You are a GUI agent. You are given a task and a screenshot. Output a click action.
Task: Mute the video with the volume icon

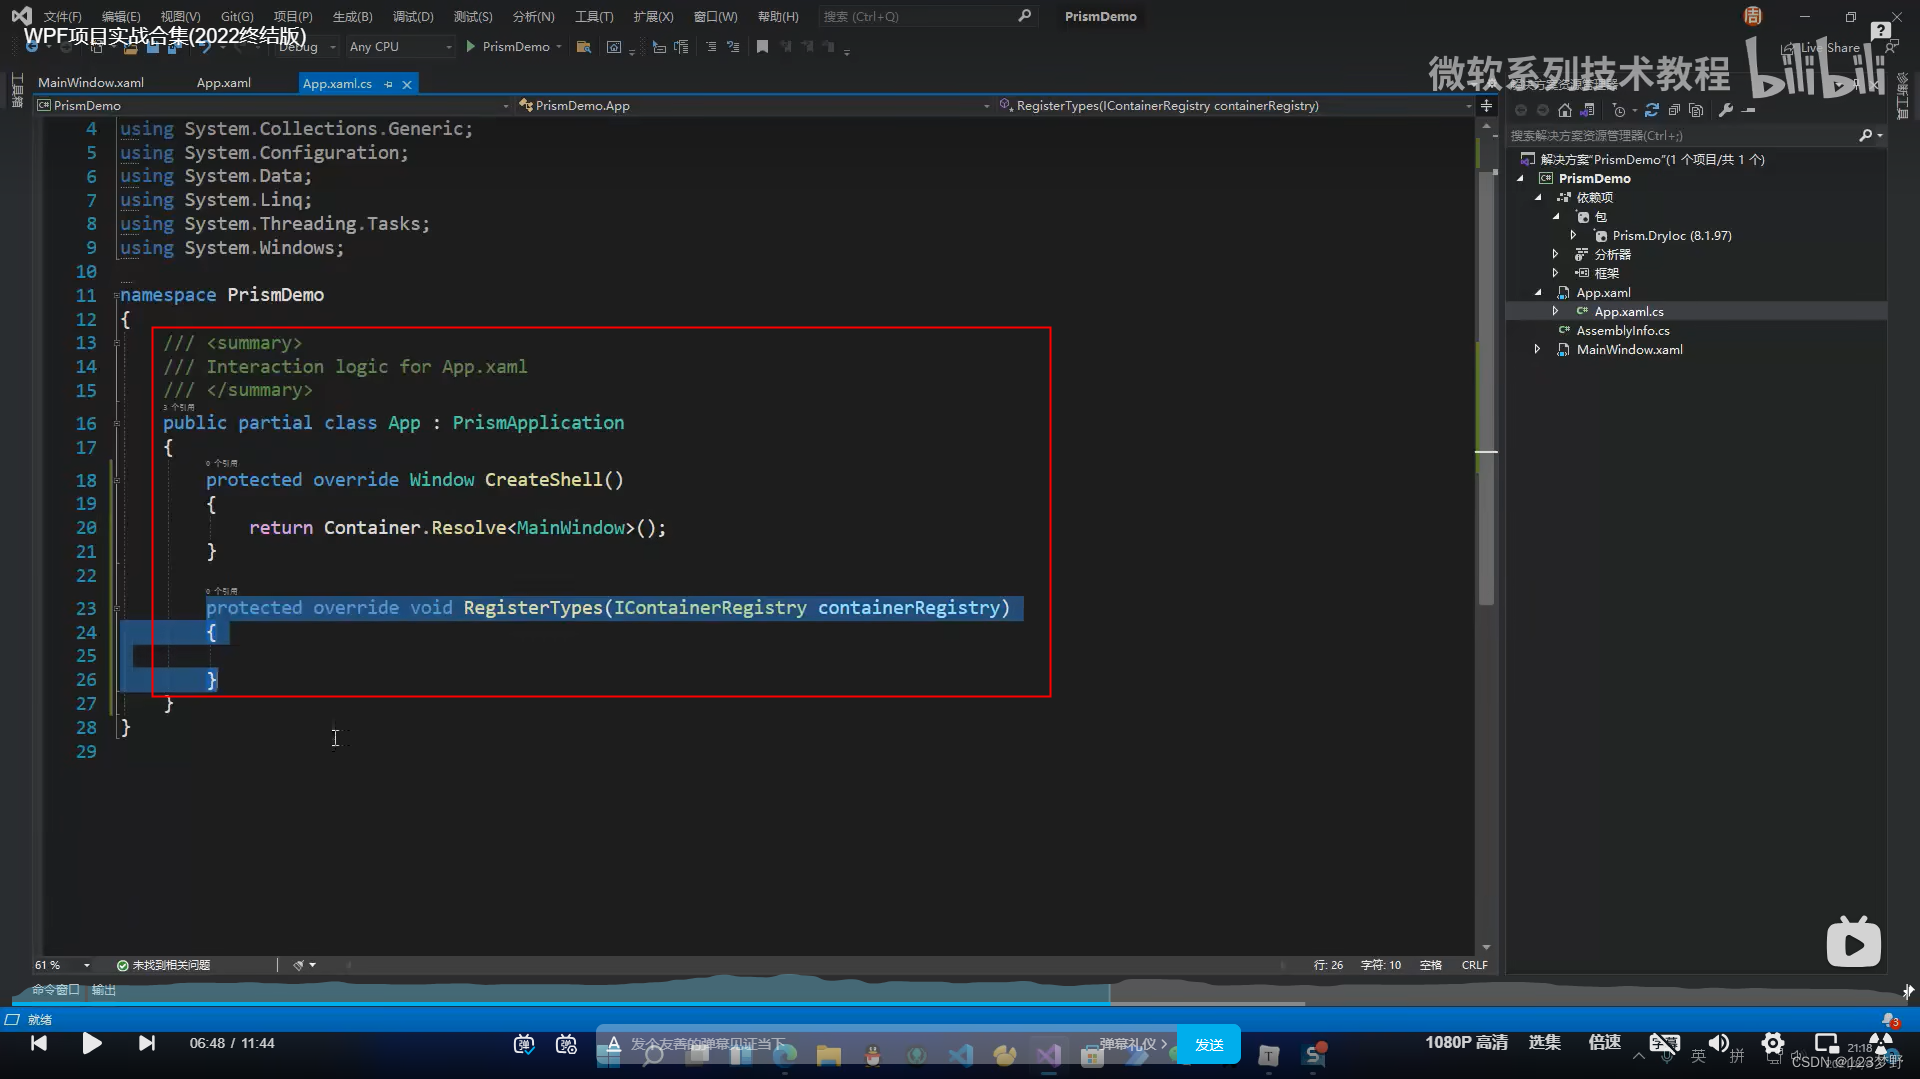point(1718,1043)
